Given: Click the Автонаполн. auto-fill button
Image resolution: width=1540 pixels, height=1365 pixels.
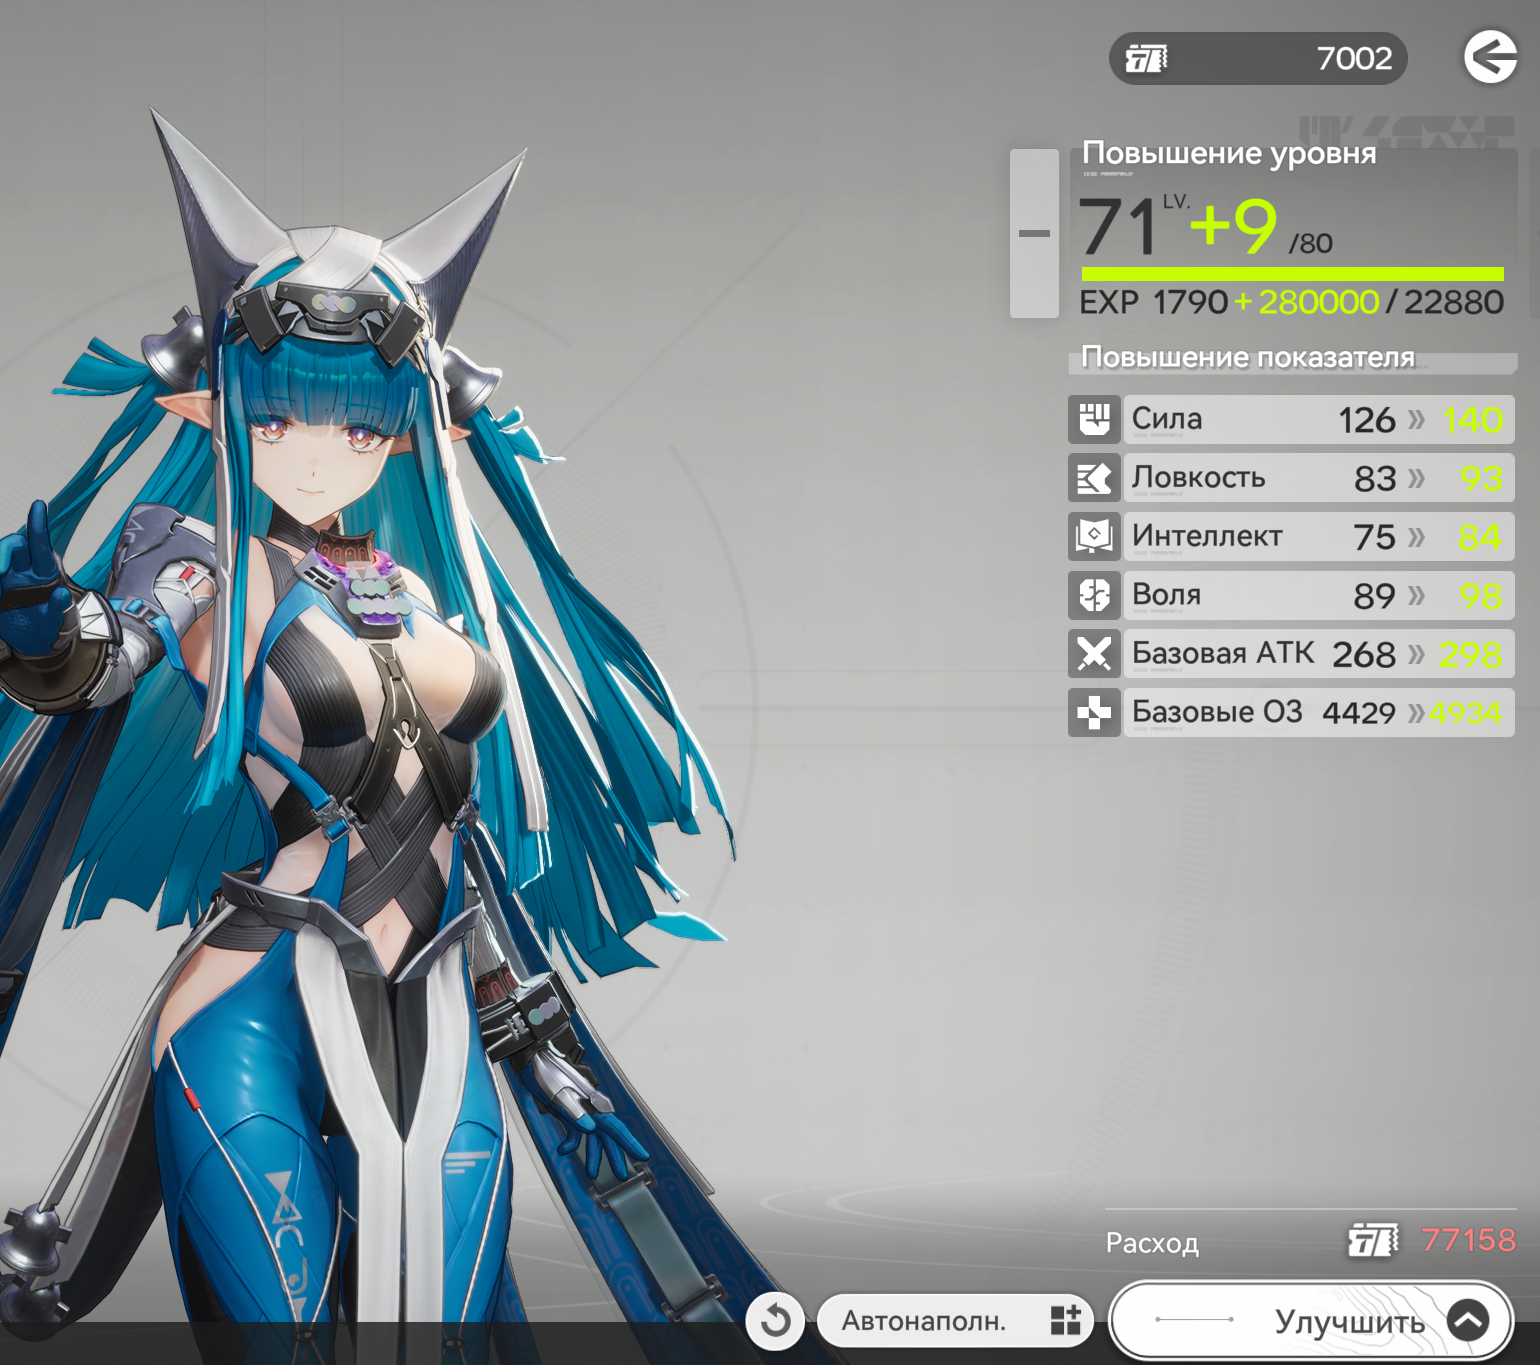Looking at the screenshot, I should pyautogui.click(x=955, y=1321).
